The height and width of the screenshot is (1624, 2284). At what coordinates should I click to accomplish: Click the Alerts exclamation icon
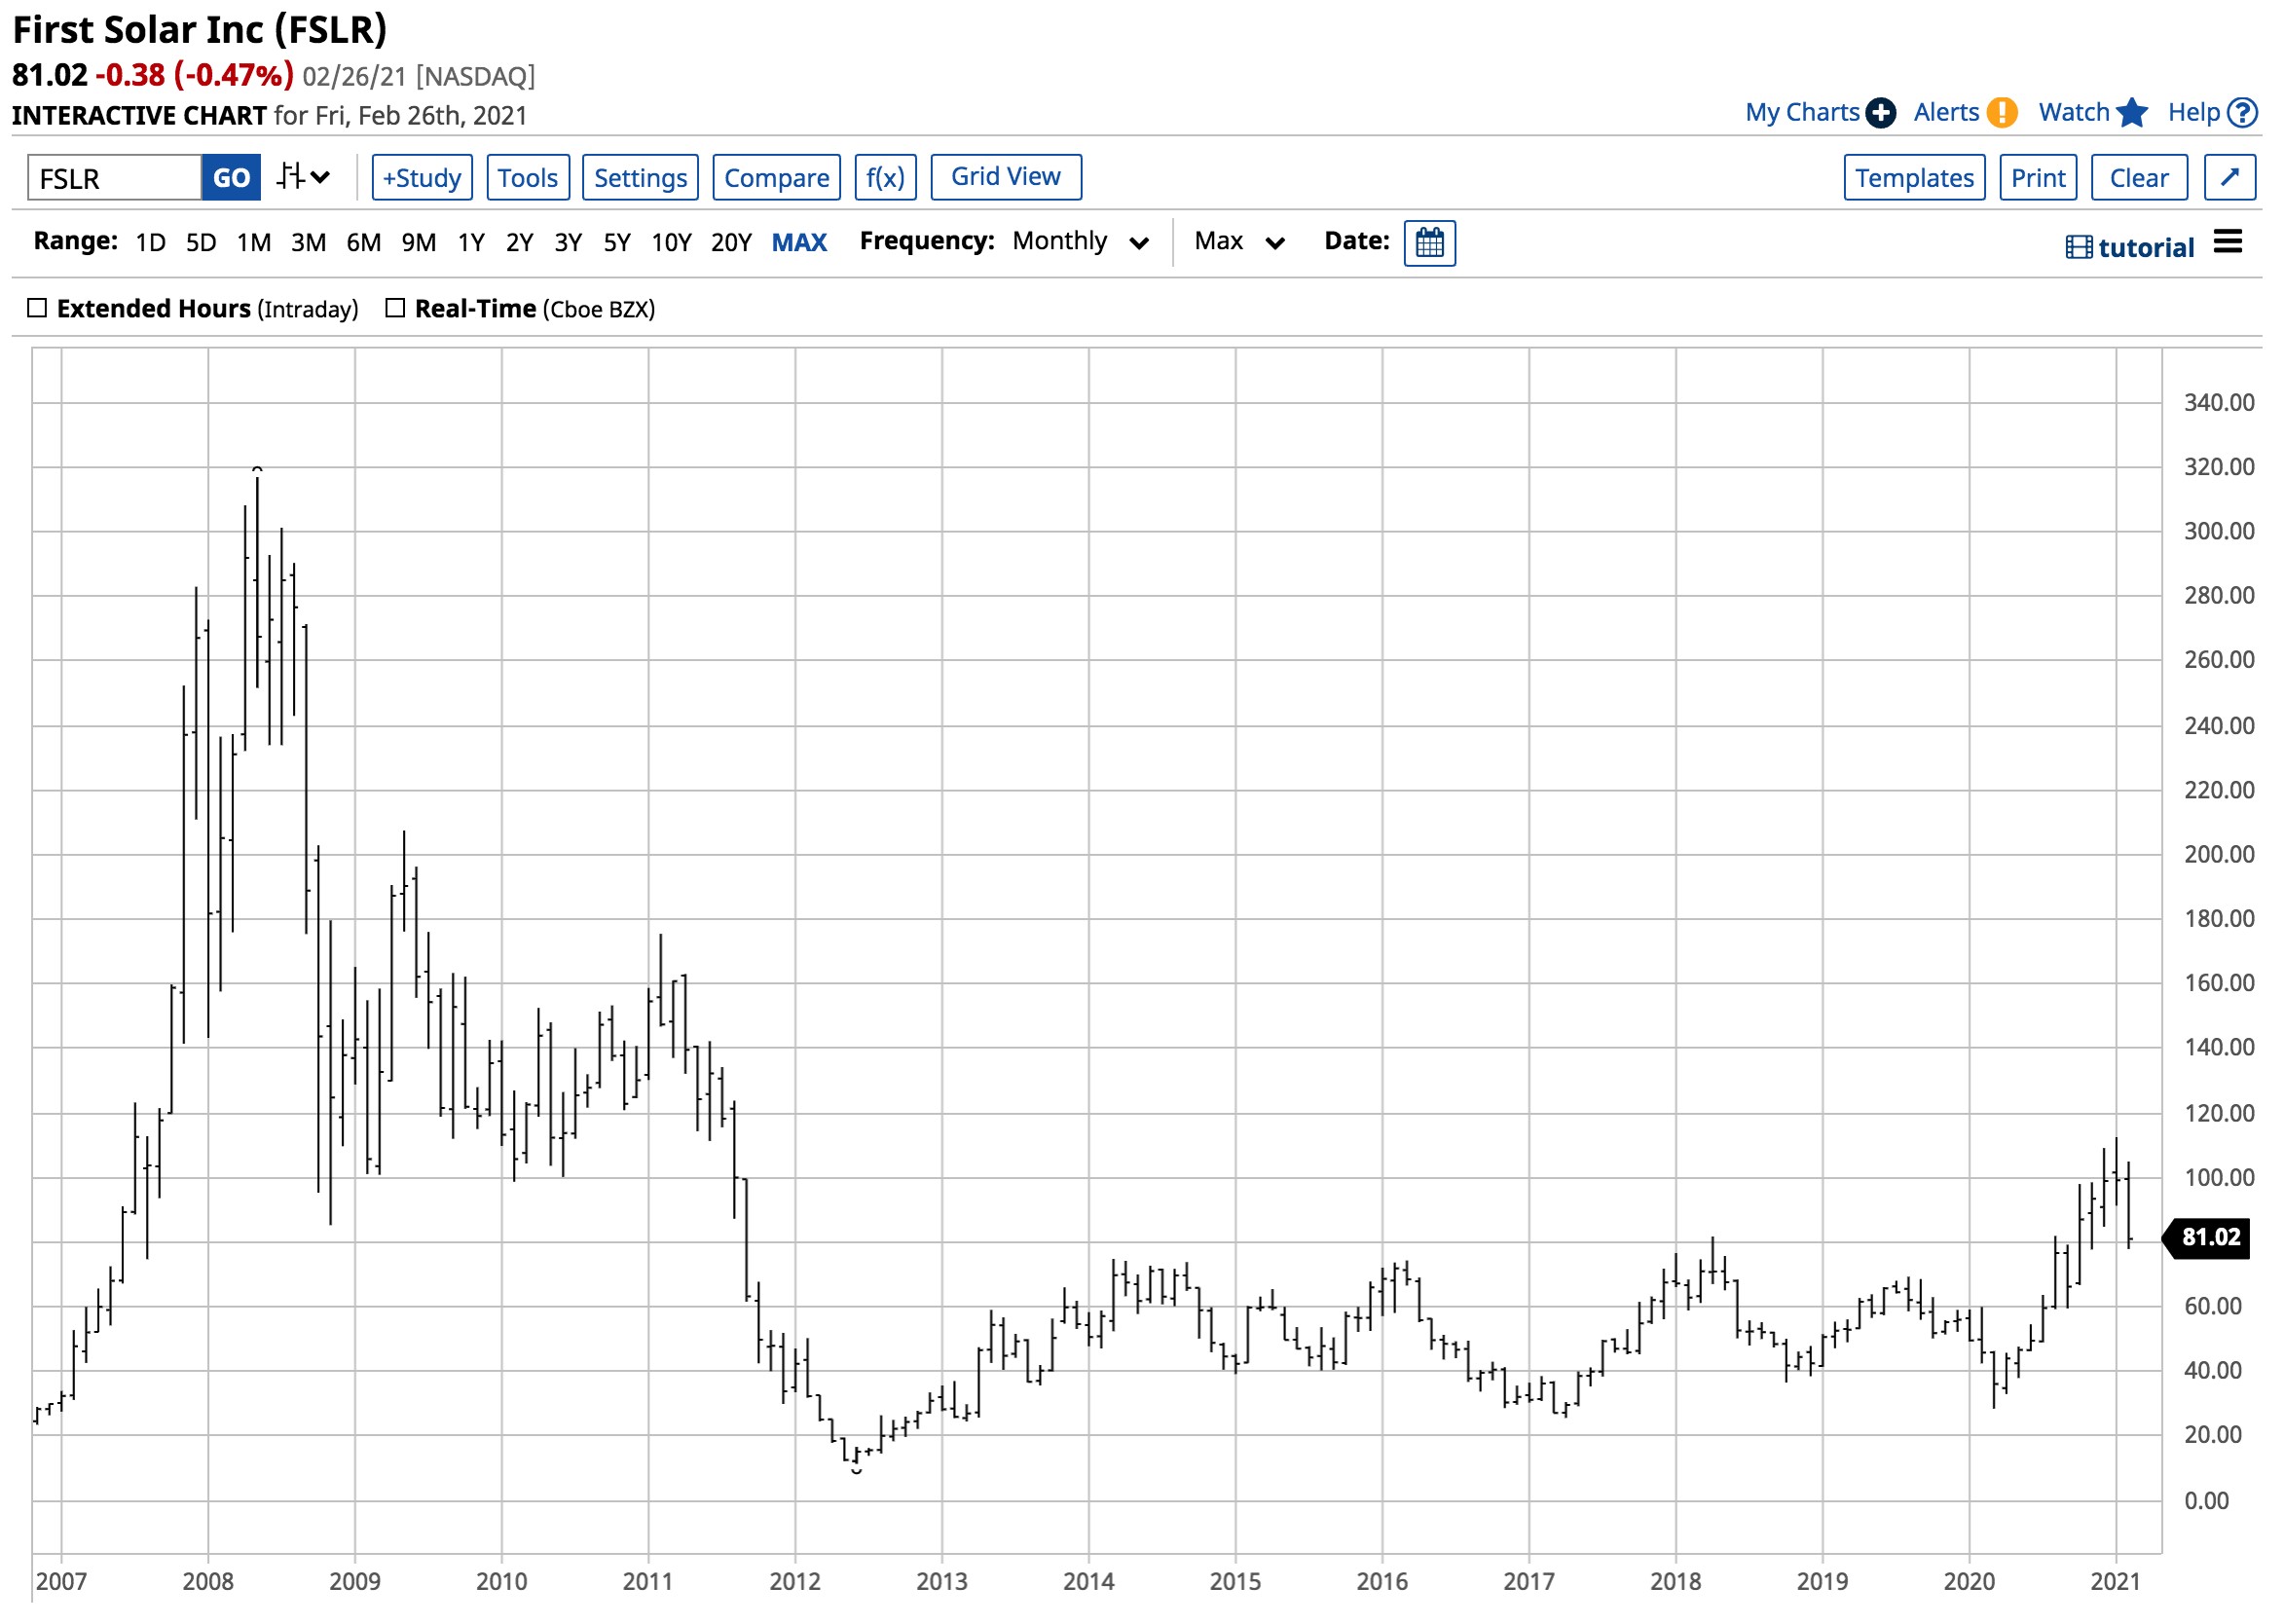click(x=2002, y=113)
